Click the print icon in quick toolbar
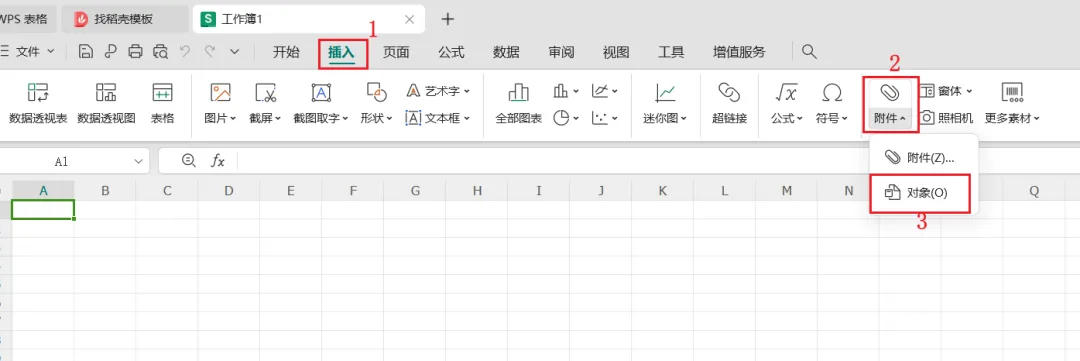1080x361 pixels. 136,52
